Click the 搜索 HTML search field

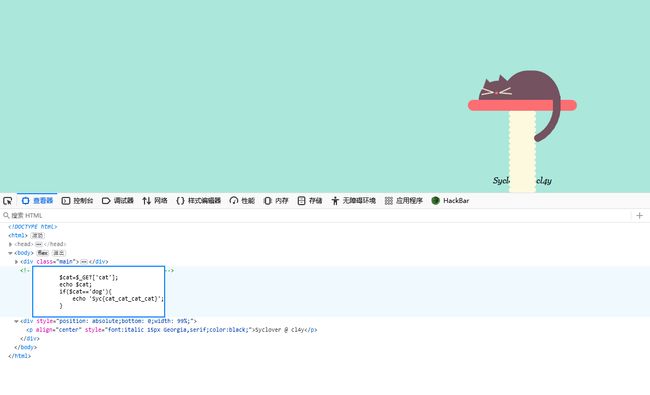click(x=315, y=216)
